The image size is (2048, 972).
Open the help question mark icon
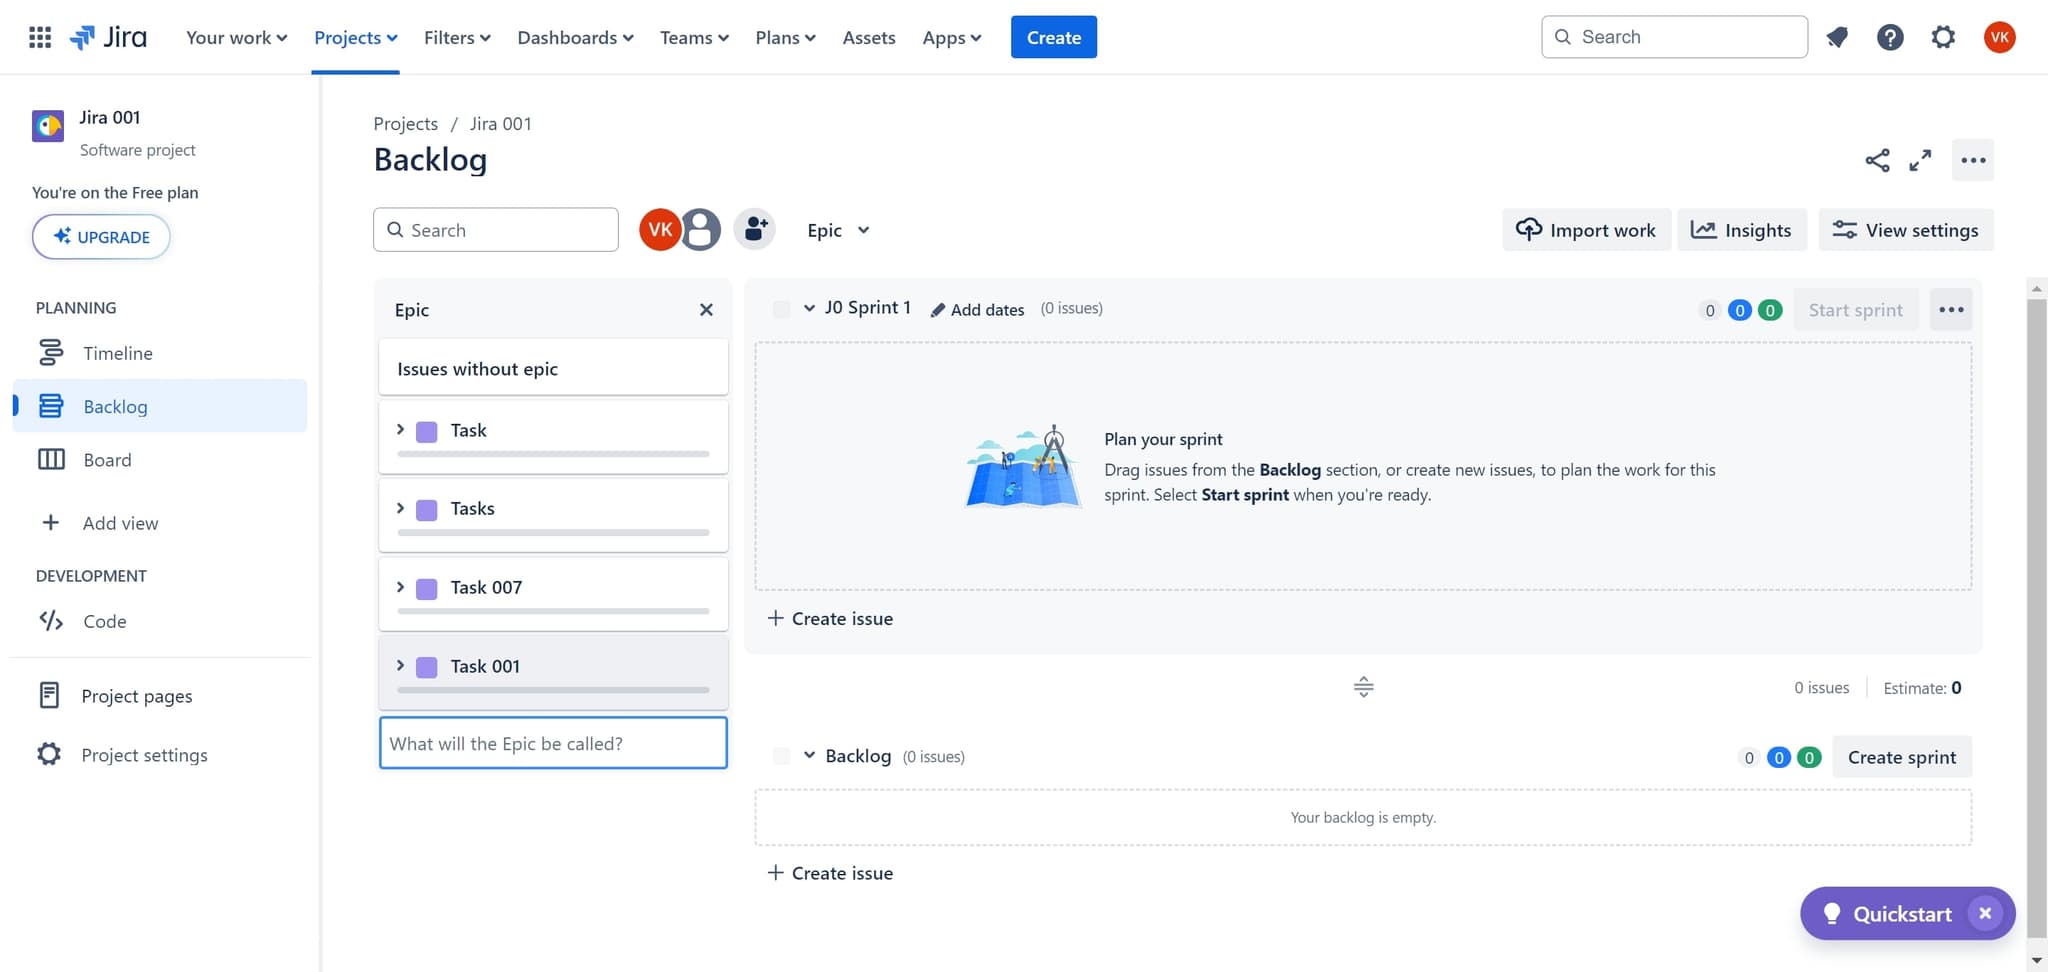1889,38
